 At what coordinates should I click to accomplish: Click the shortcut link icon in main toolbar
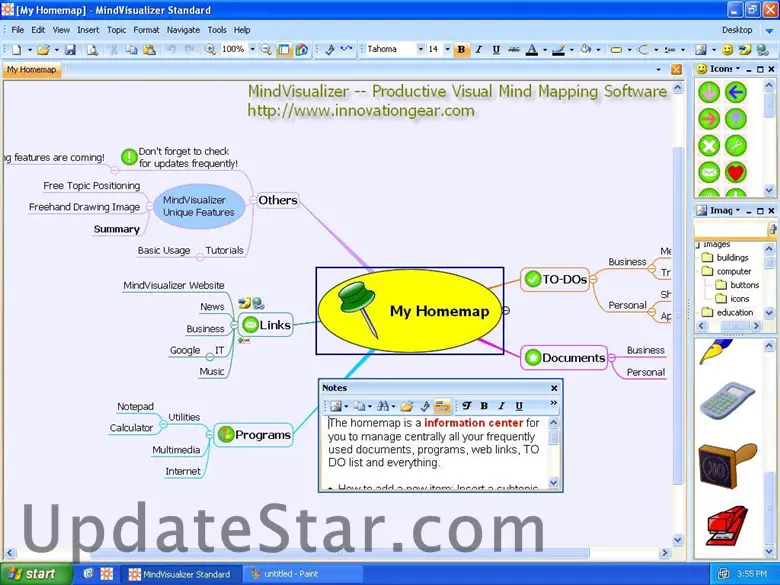pyautogui.click(x=745, y=49)
